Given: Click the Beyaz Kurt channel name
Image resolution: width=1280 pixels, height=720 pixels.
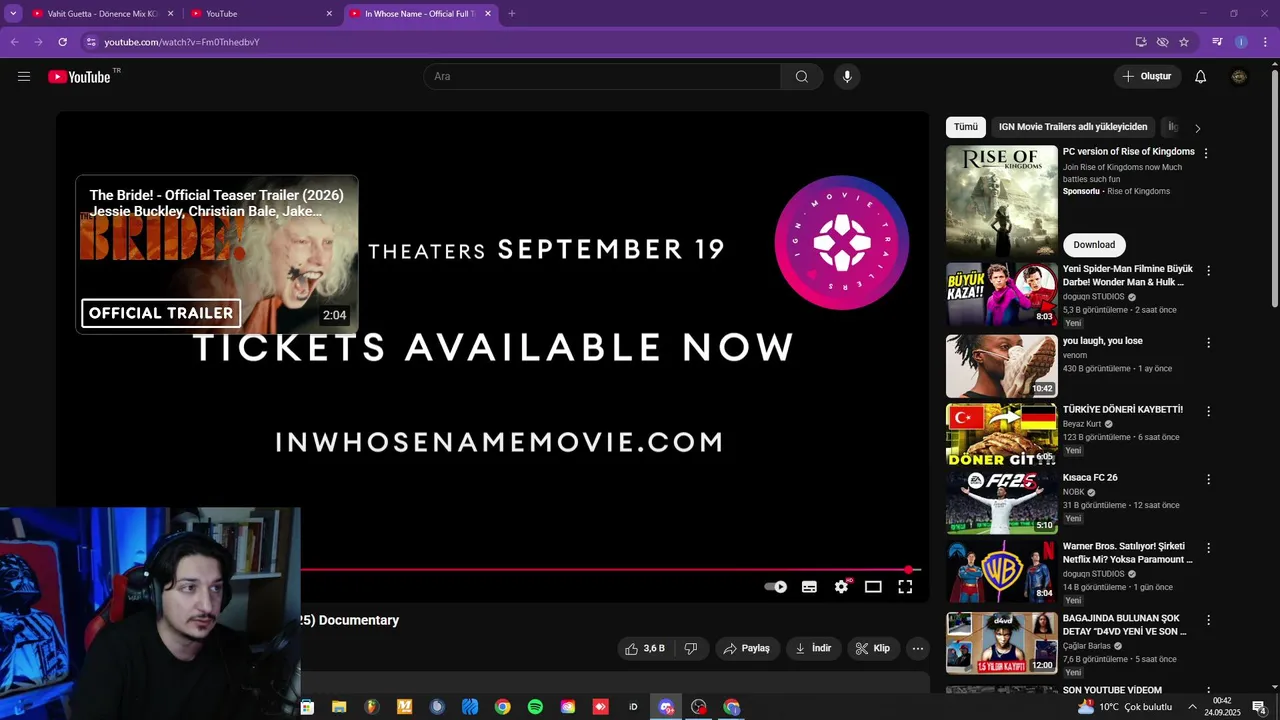Looking at the screenshot, I should point(1082,424).
